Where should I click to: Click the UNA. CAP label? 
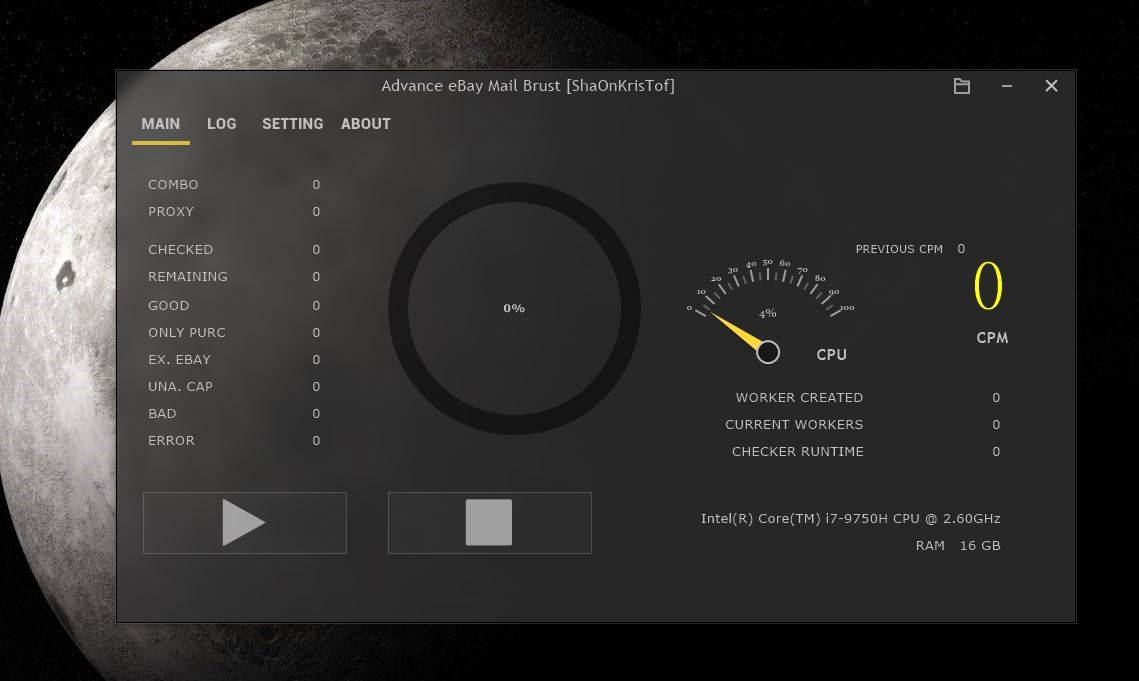pos(180,386)
